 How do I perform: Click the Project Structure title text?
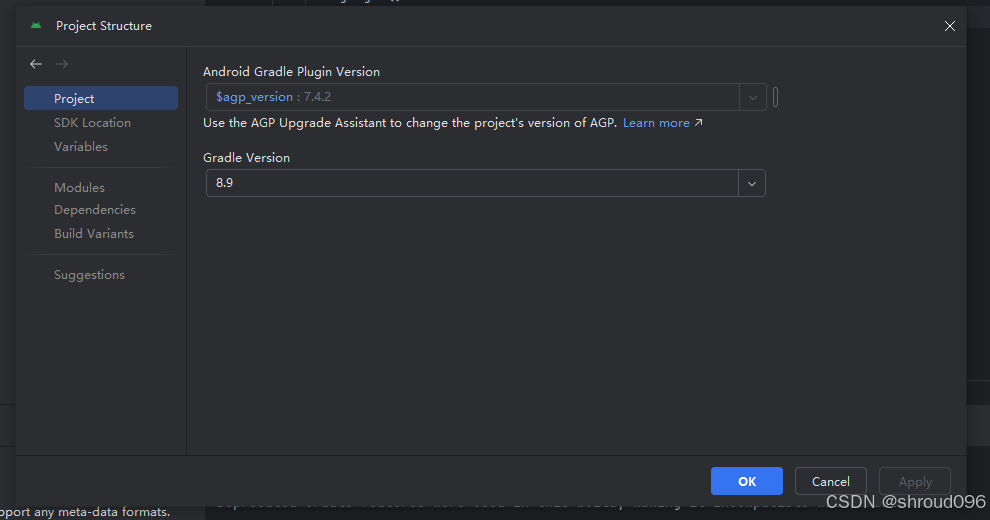point(104,26)
